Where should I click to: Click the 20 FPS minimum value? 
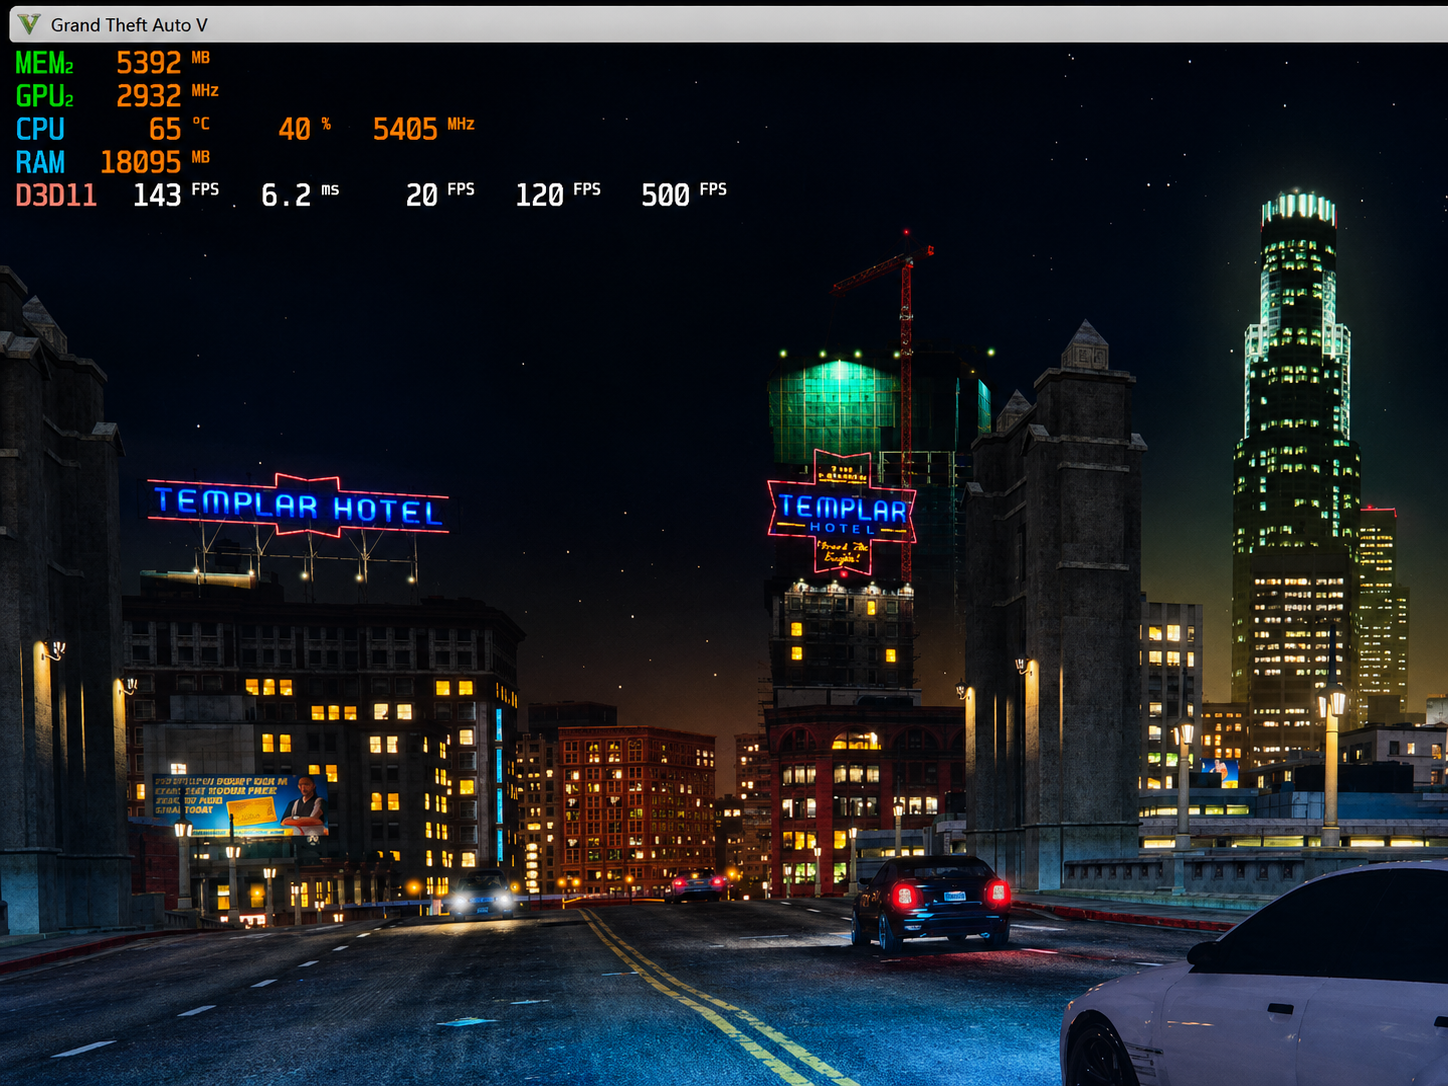click(440, 195)
